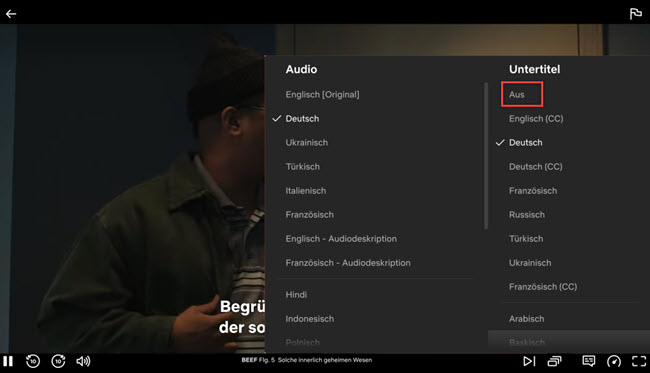Select Deutsch (CC) subtitles
The height and width of the screenshot is (373, 650).
[536, 167]
